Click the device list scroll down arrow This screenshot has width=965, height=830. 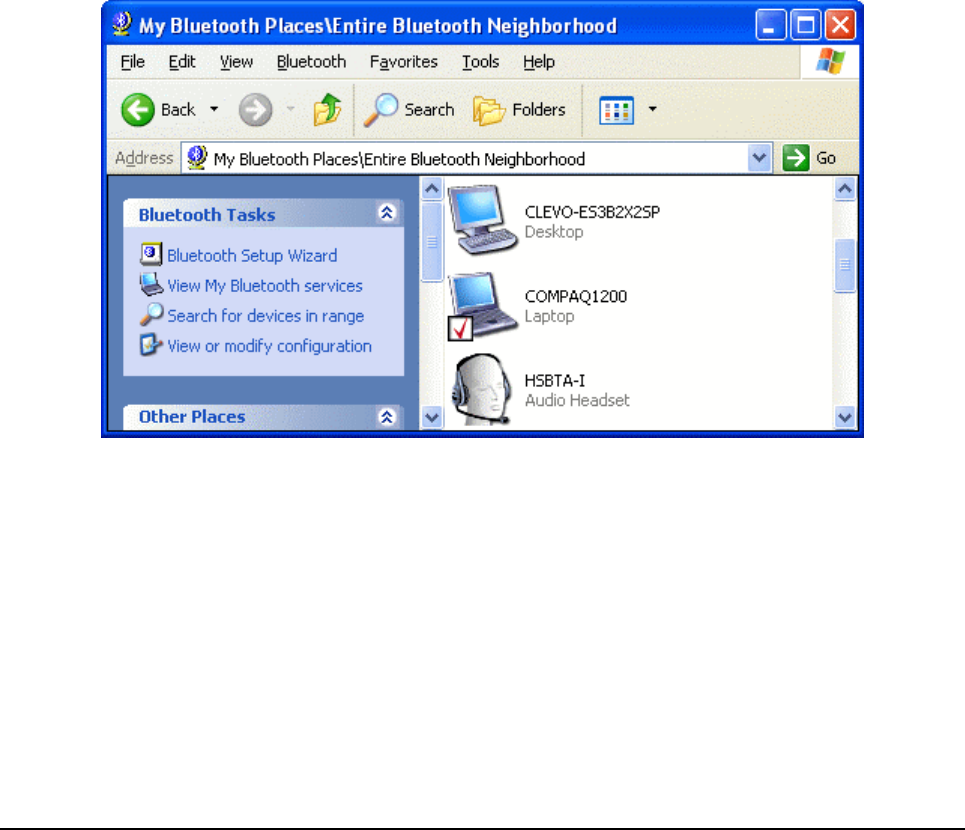845,418
